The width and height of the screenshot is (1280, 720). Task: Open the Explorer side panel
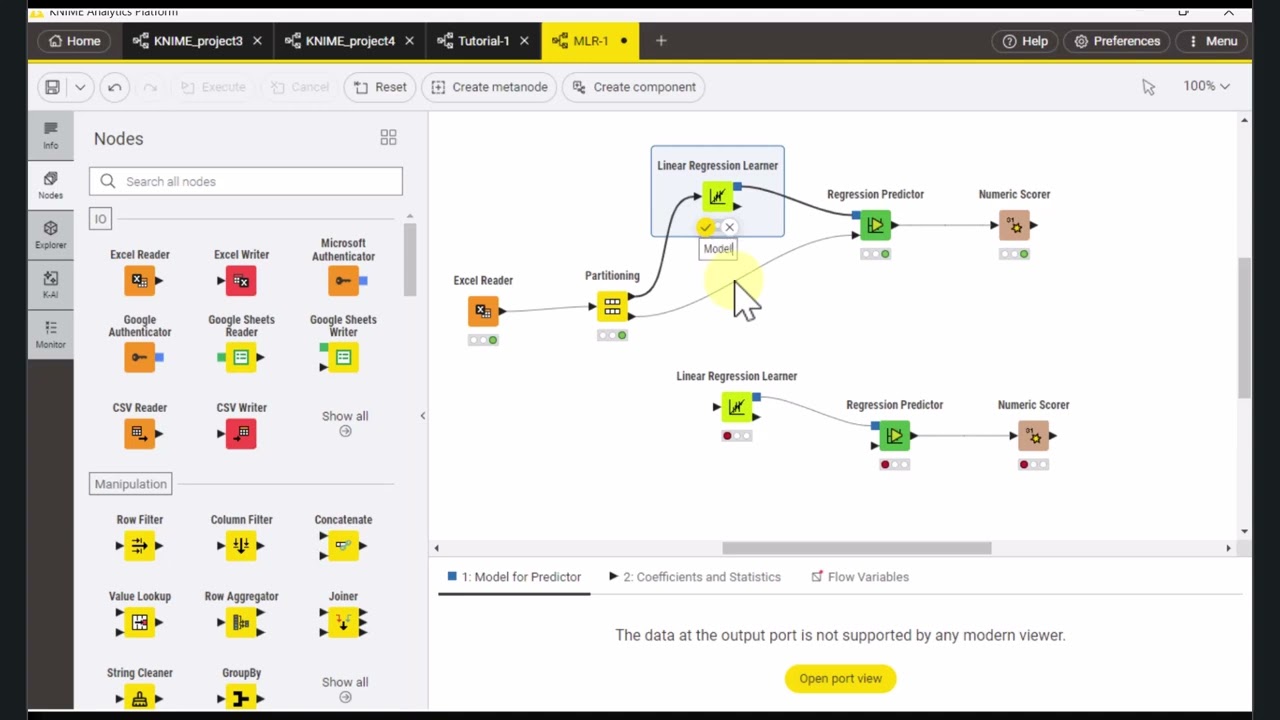coord(50,235)
